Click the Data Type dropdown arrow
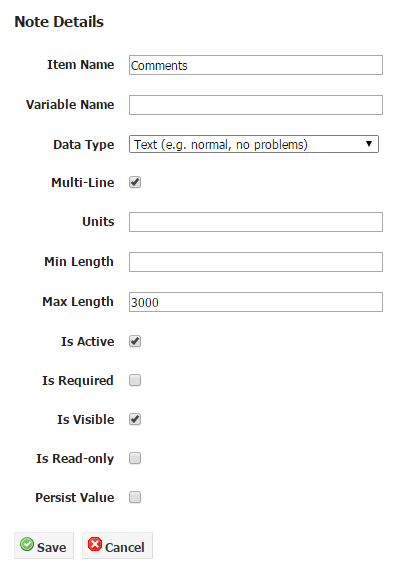This screenshot has height=563, width=414. point(369,144)
